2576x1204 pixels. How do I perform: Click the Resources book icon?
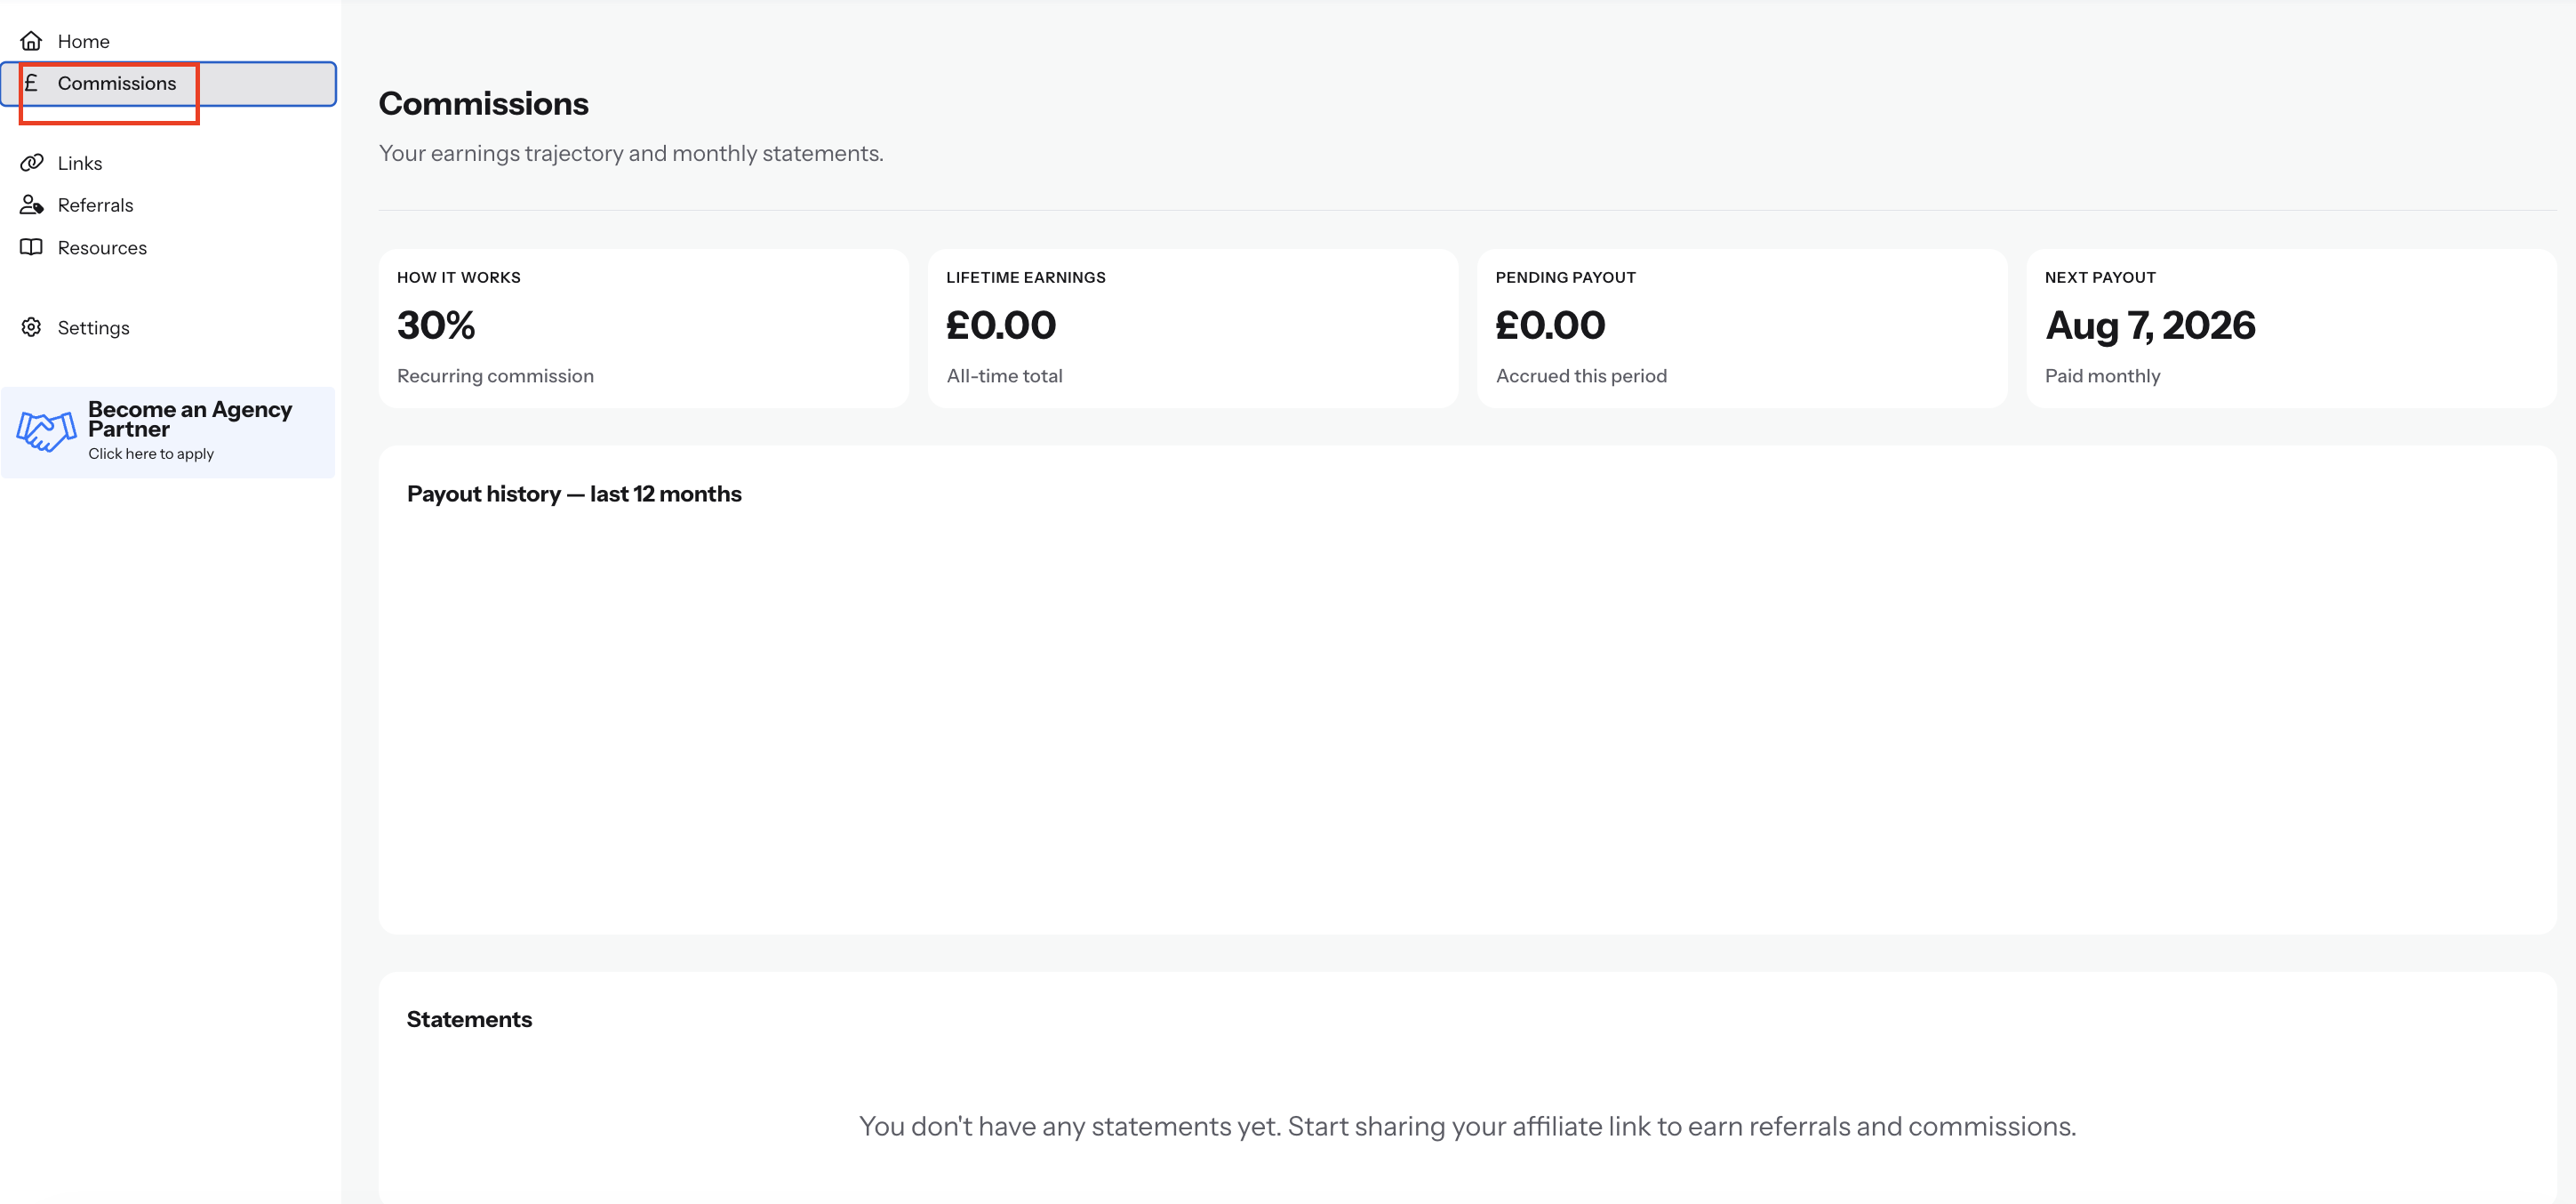point(31,247)
